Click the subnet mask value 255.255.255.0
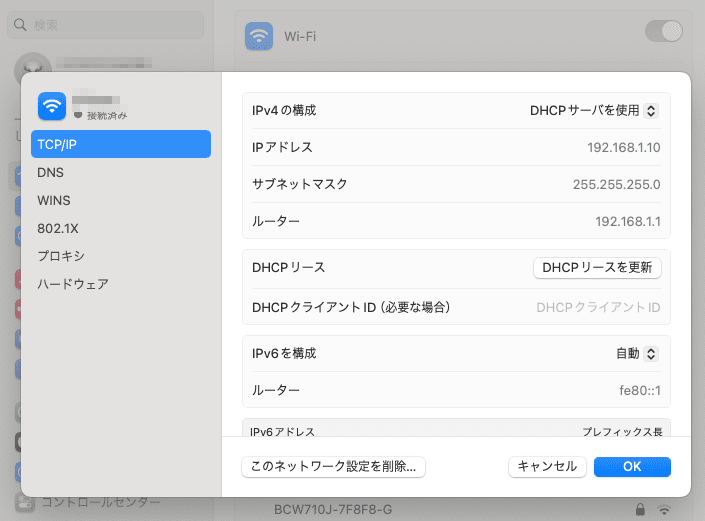The height and width of the screenshot is (521, 705). [616, 184]
